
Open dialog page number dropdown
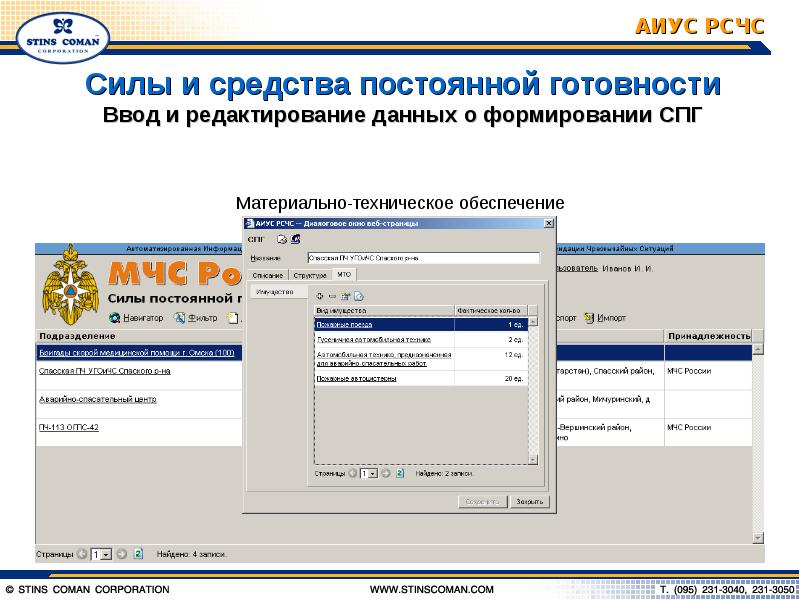tap(368, 473)
